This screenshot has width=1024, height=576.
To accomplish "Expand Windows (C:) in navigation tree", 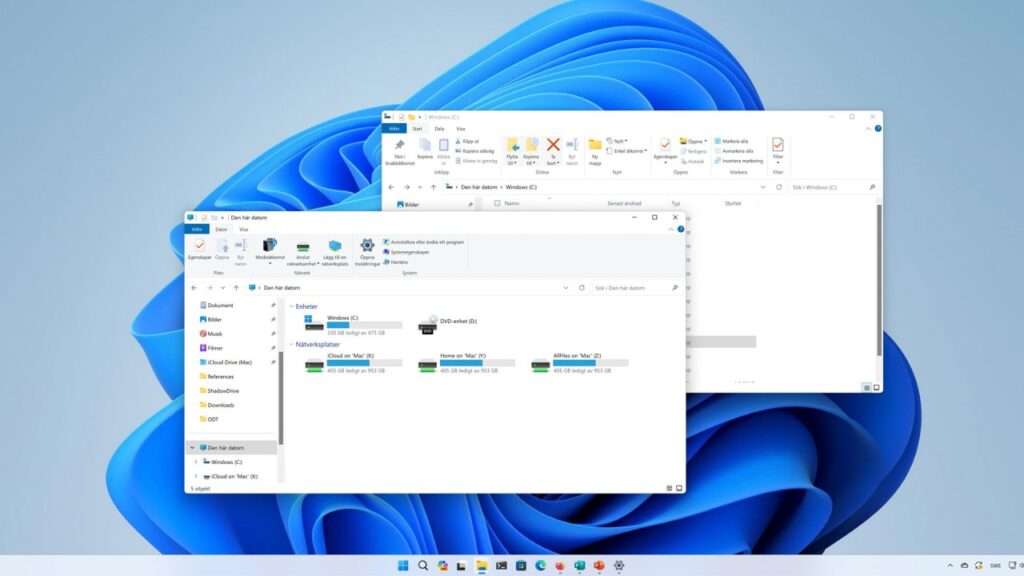I will tap(196, 462).
